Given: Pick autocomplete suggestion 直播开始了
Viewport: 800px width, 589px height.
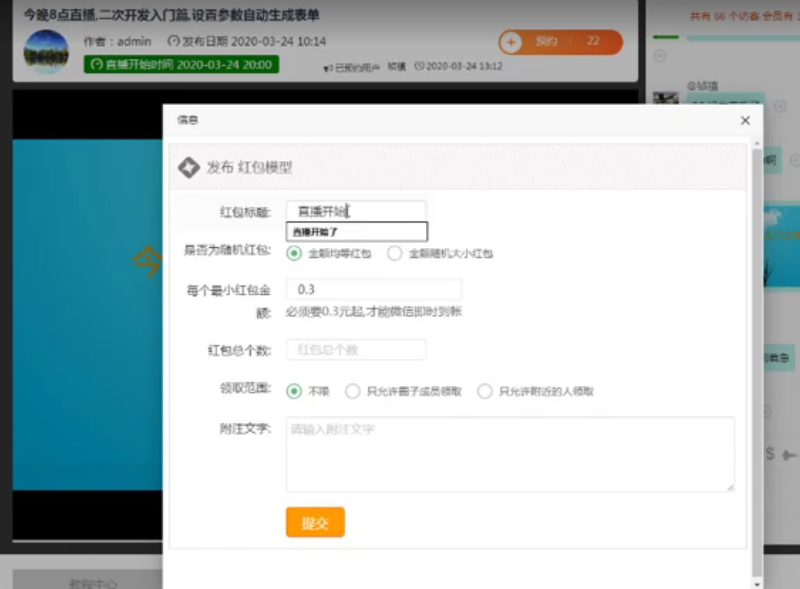Looking at the screenshot, I should click(x=356, y=232).
